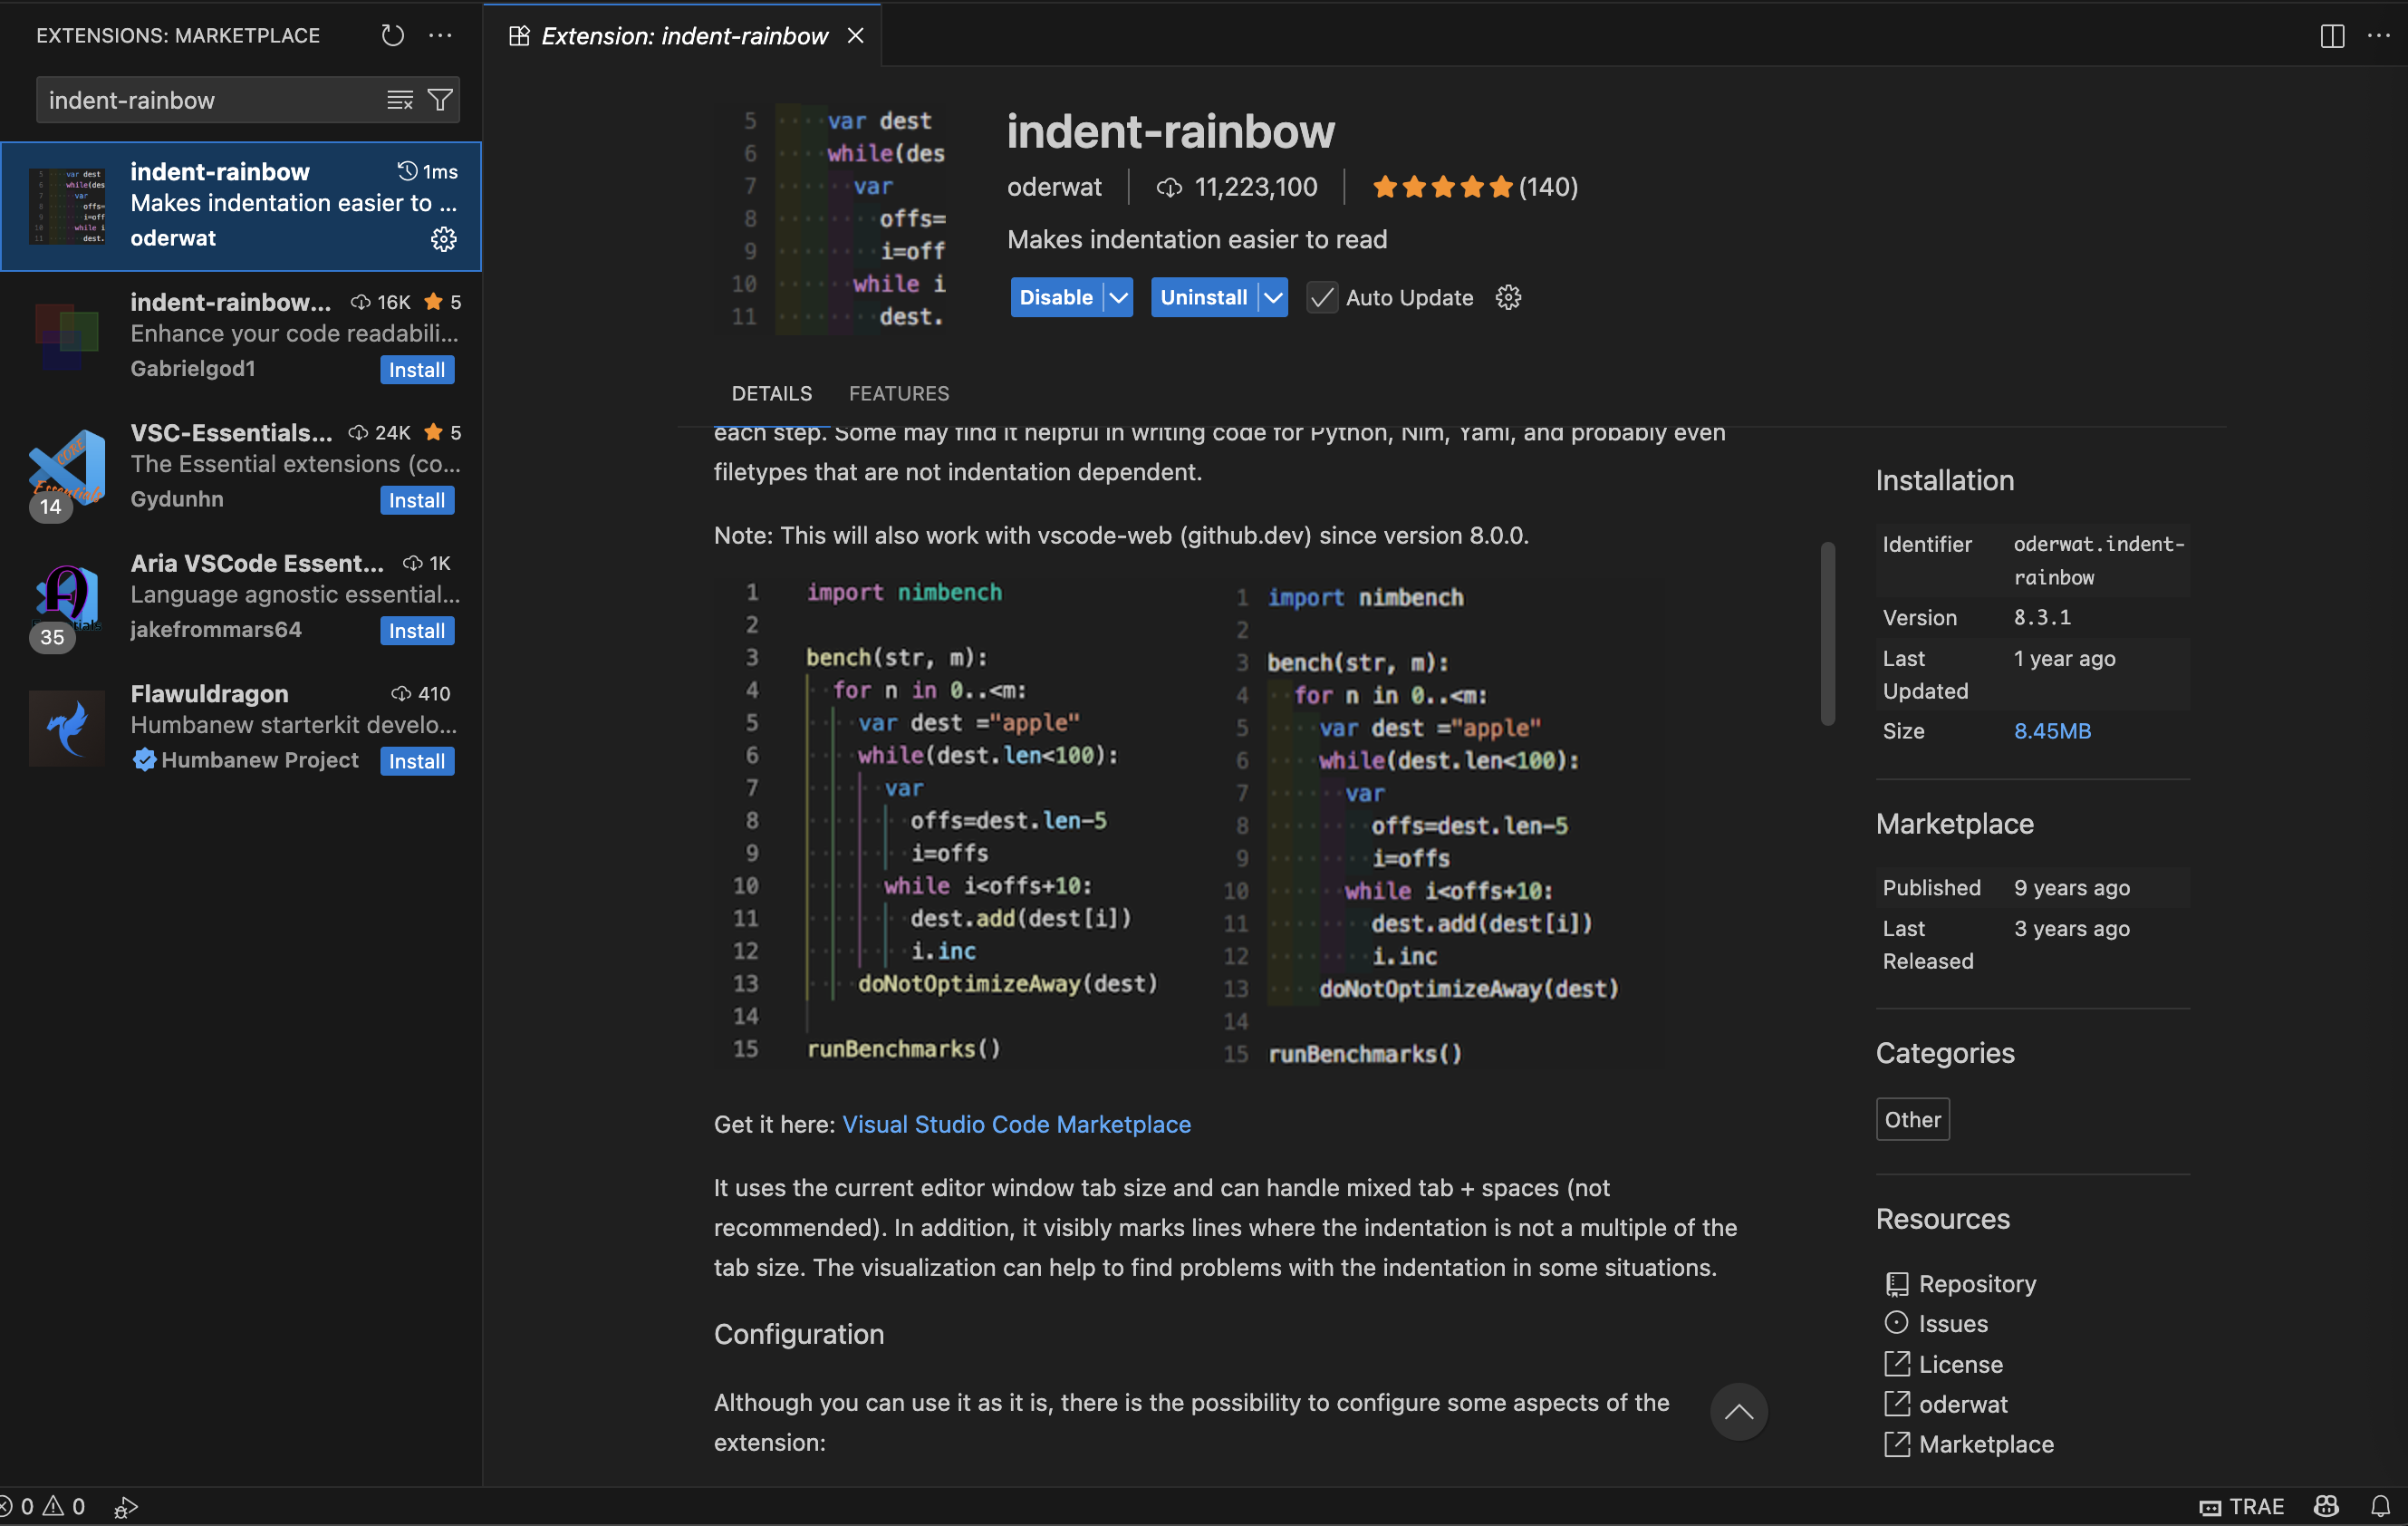Click the extension settings gear near Auto Update
This screenshot has height=1526, width=2408.
[1508, 298]
